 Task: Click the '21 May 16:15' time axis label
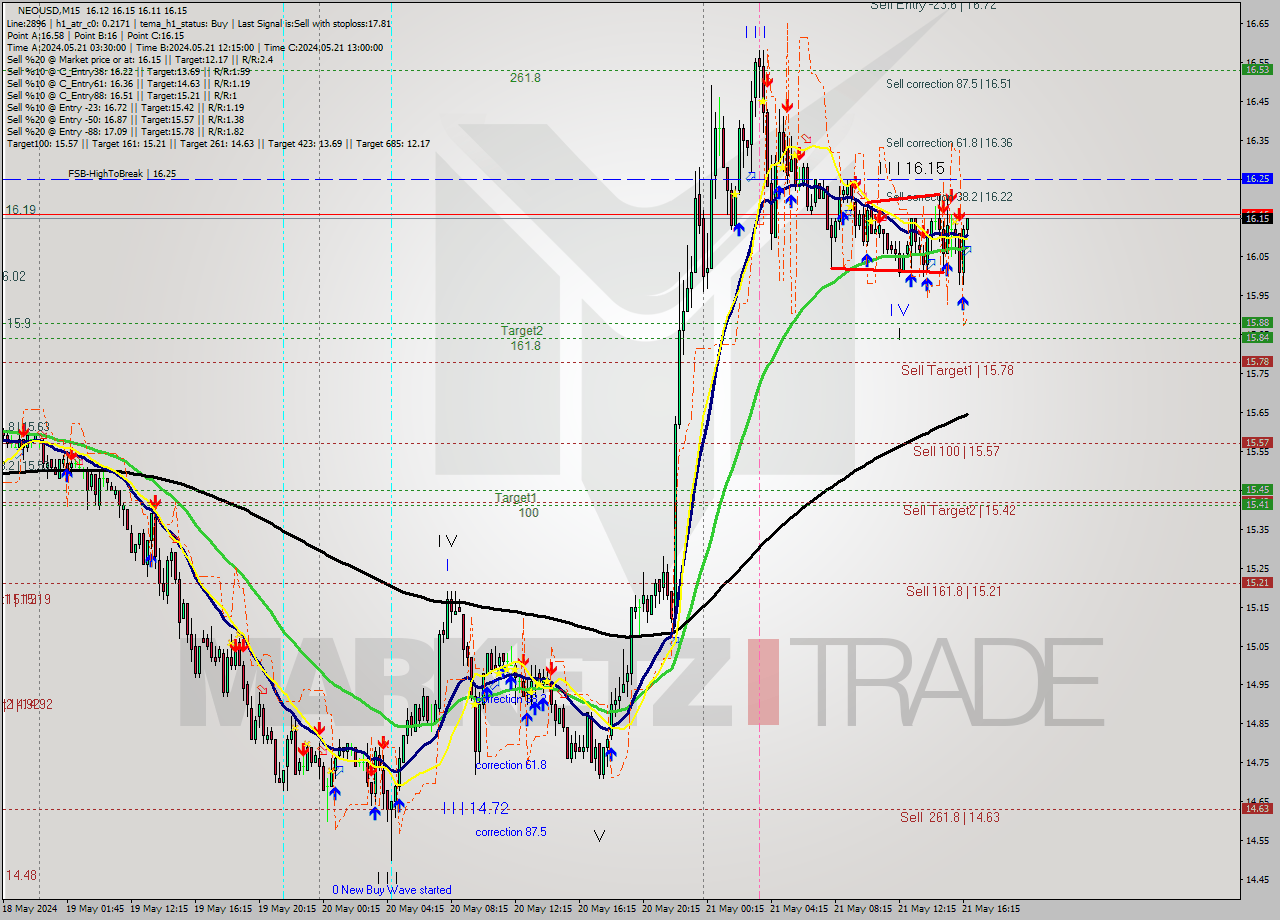(x=990, y=909)
